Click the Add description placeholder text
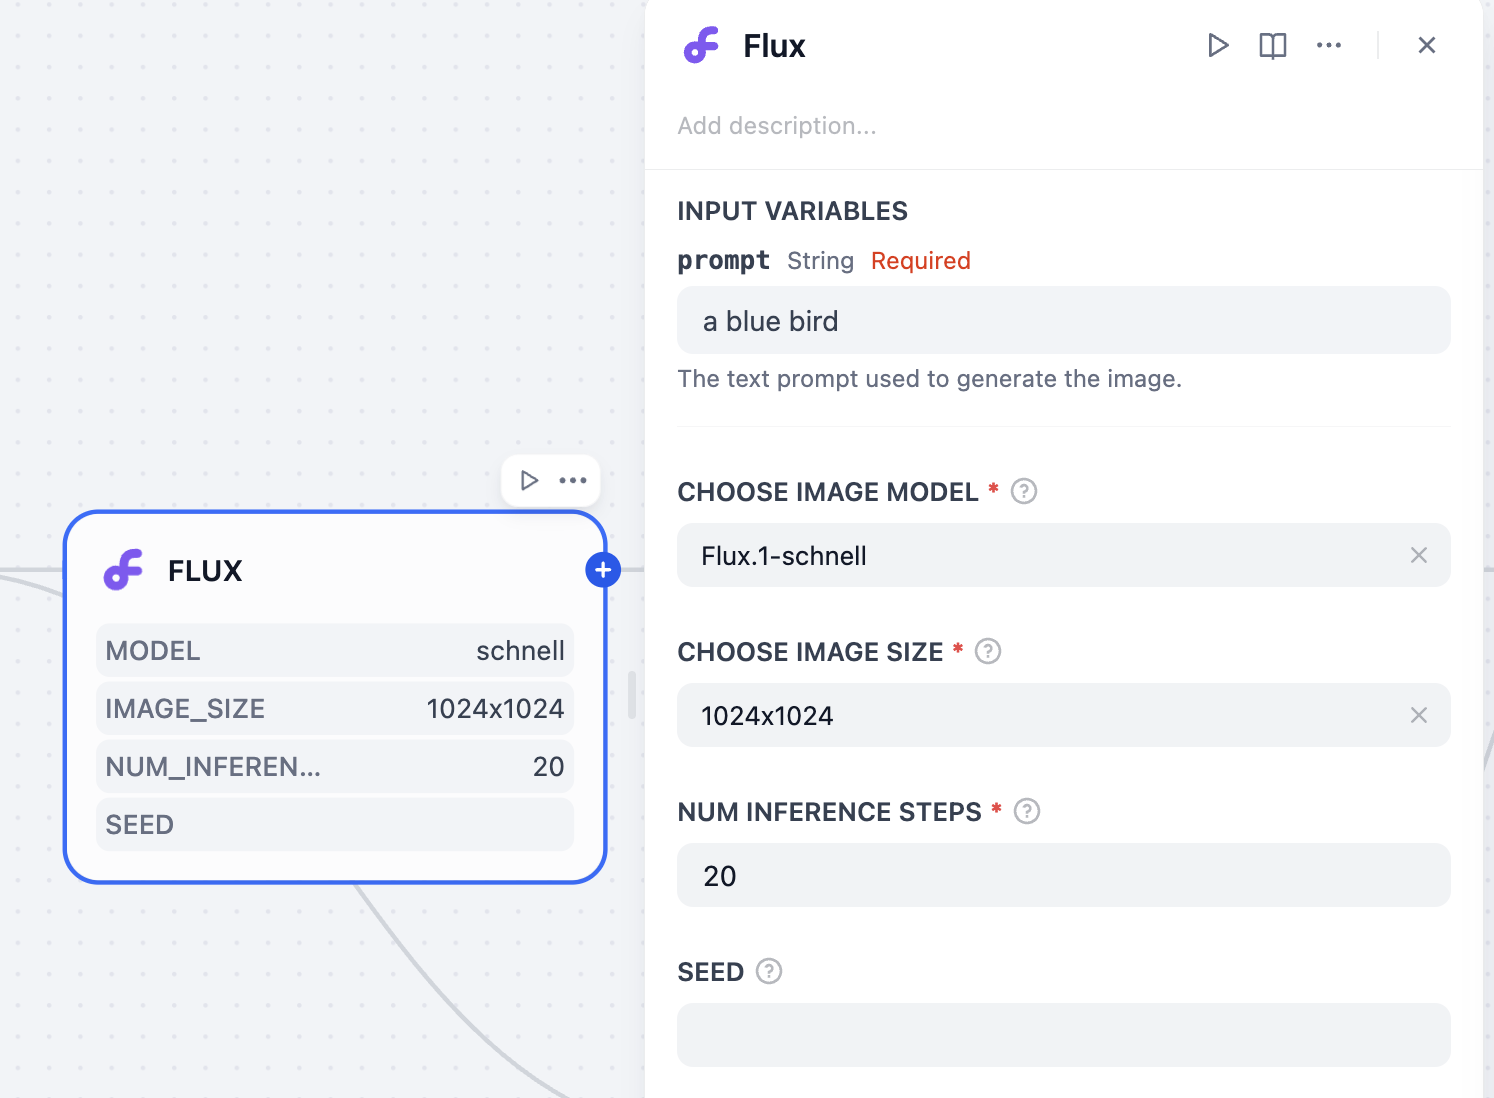 (777, 126)
